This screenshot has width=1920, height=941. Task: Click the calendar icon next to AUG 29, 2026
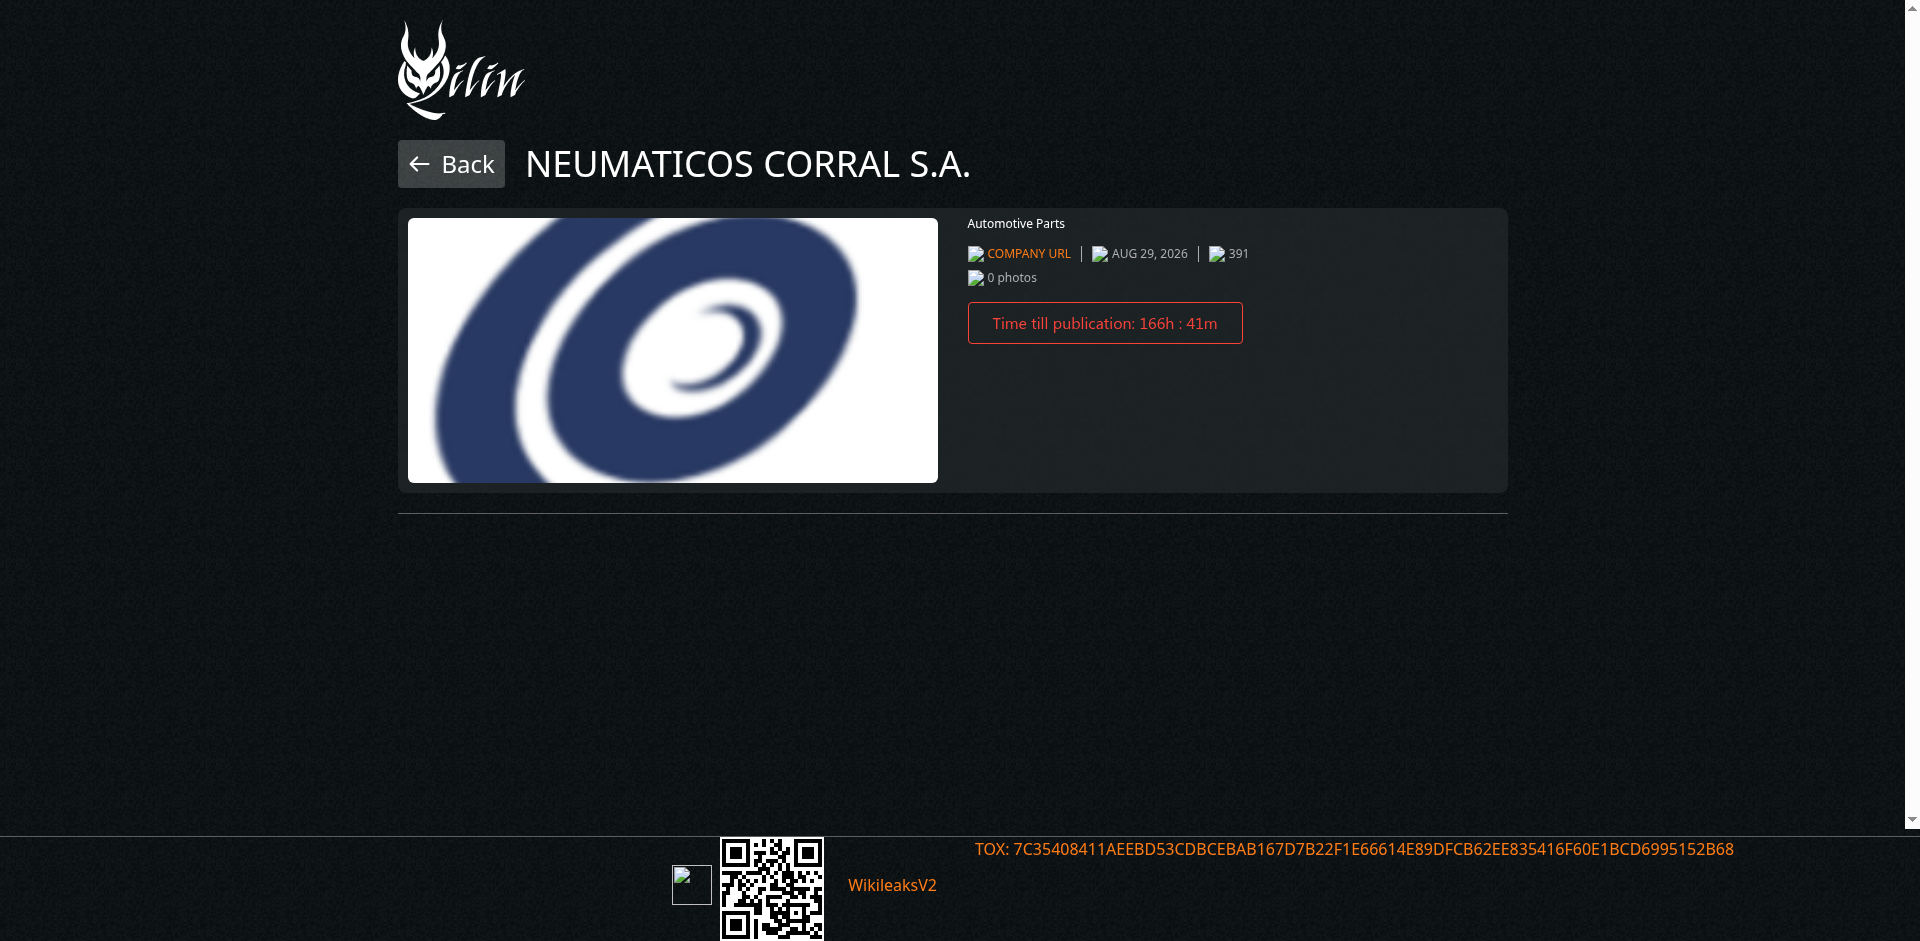[x=1100, y=254]
